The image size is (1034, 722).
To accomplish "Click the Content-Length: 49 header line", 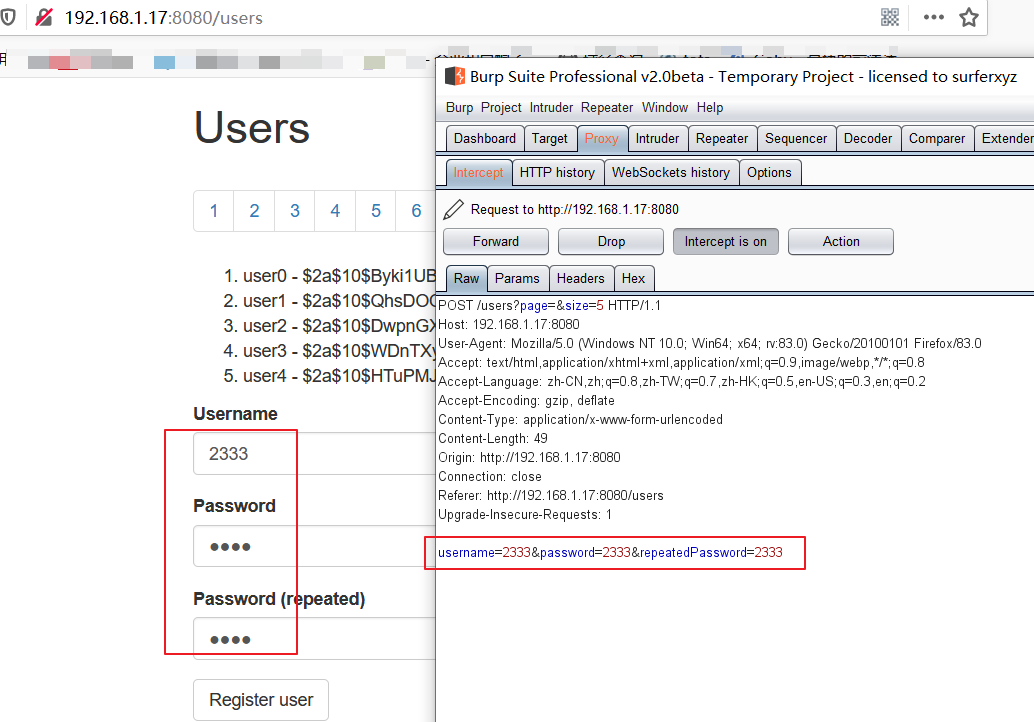I will coord(493,438).
